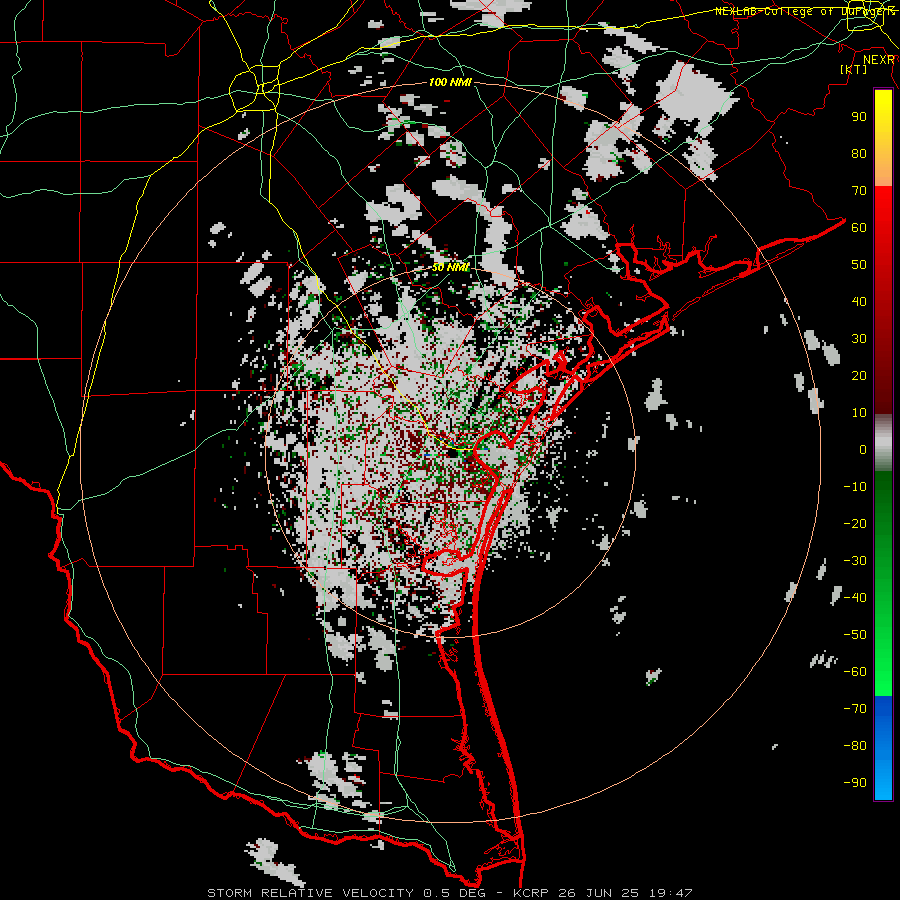Click the 50 value on velocity scale
The image size is (900, 900).
(859, 265)
